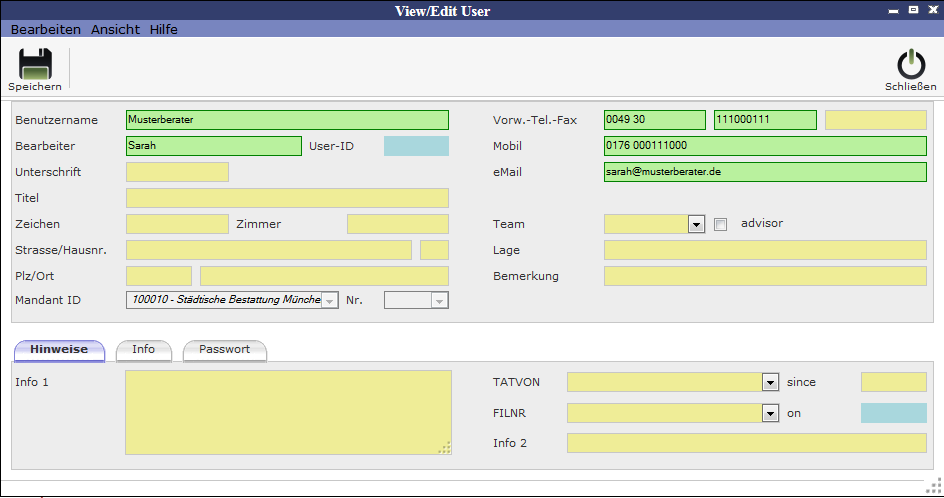The width and height of the screenshot is (944, 498).
Task: Select the Hinweise tab
Action: click(x=59, y=350)
